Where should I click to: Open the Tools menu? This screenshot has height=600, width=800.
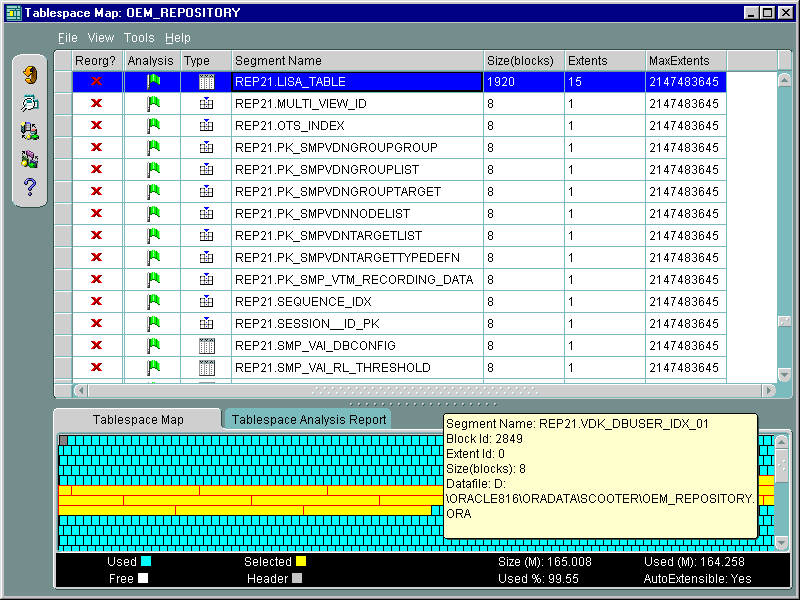[x=139, y=38]
